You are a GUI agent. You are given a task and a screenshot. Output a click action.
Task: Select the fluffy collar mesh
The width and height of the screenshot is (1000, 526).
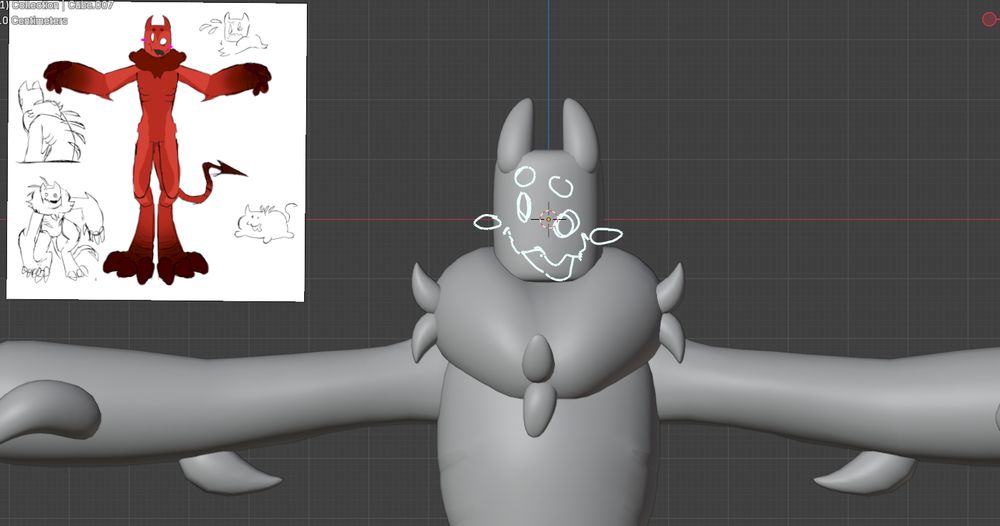point(548,325)
